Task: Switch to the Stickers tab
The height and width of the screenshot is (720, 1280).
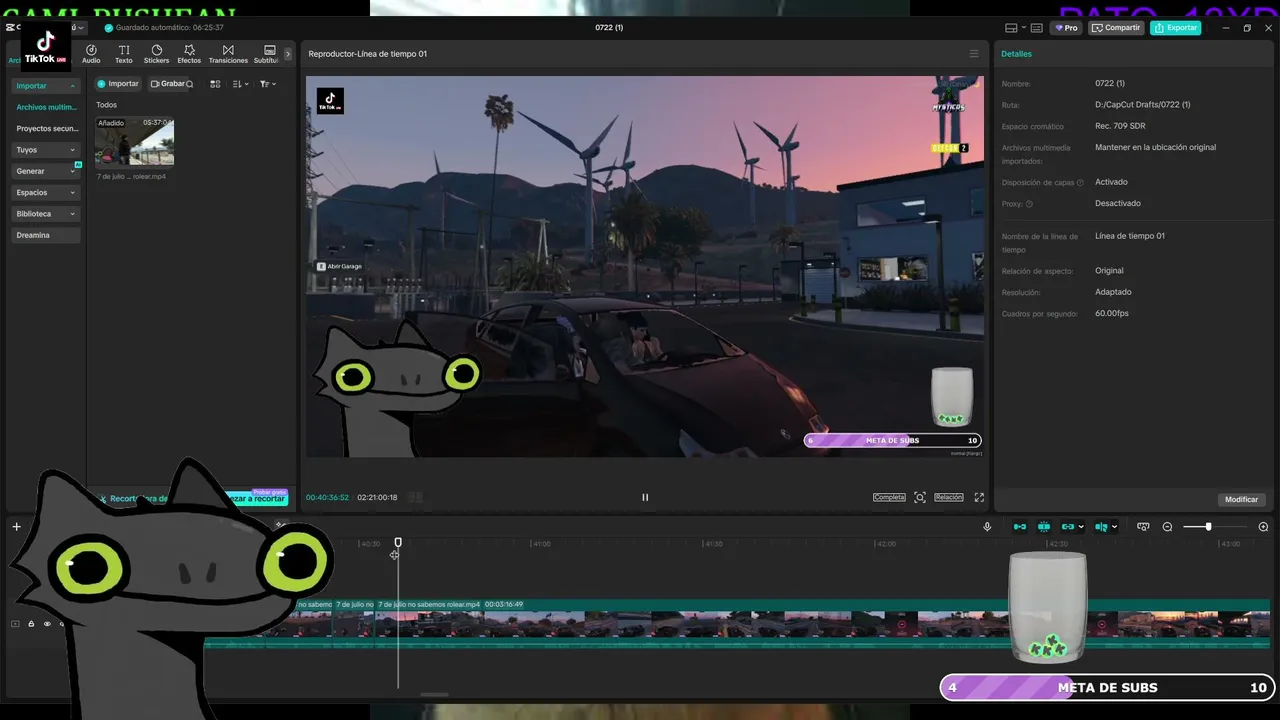Action: tap(156, 54)
